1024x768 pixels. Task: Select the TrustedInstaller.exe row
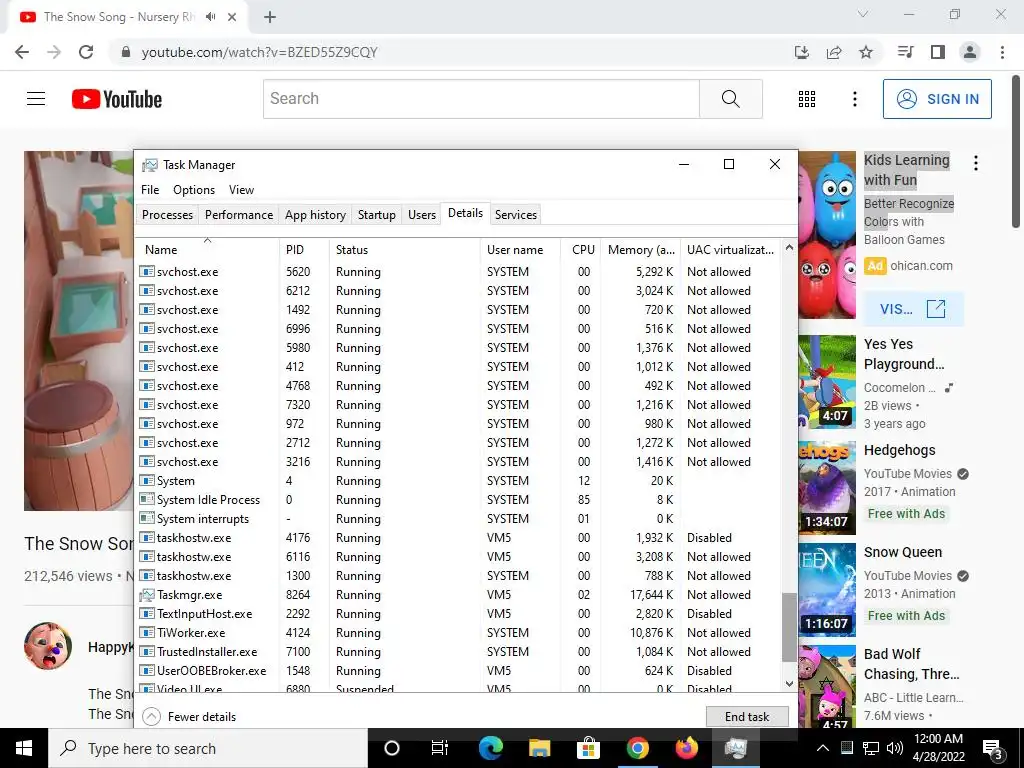tap(458, 652)
